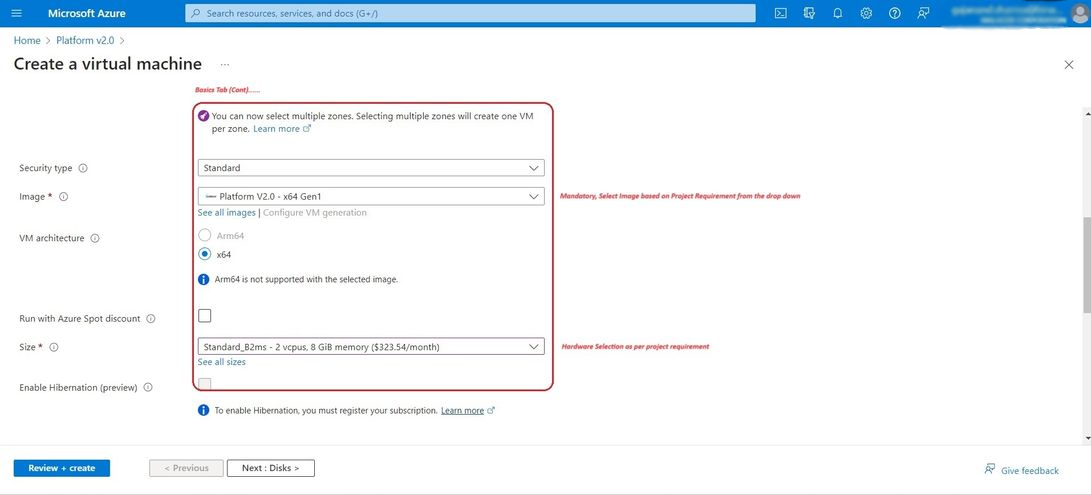Open the ellipsis menu beside page title

pyautogui.click(x=225, y=64)
